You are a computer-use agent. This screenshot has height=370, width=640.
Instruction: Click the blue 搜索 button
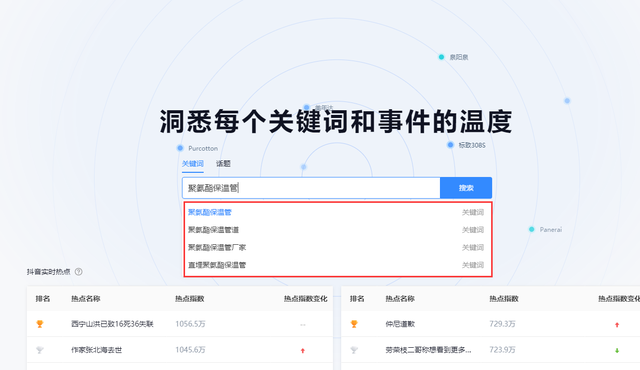click(466, 188)
